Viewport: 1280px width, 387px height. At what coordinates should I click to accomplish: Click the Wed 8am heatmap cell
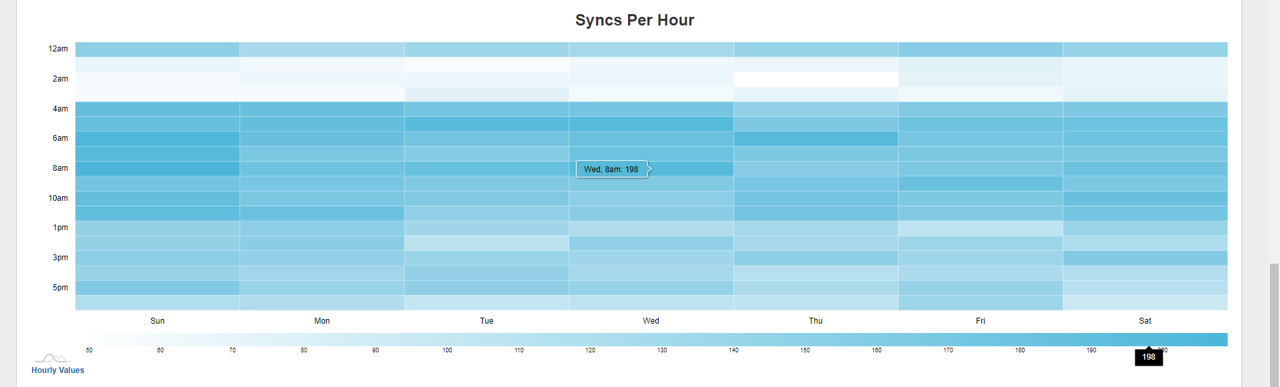click(x=651, y=169)
